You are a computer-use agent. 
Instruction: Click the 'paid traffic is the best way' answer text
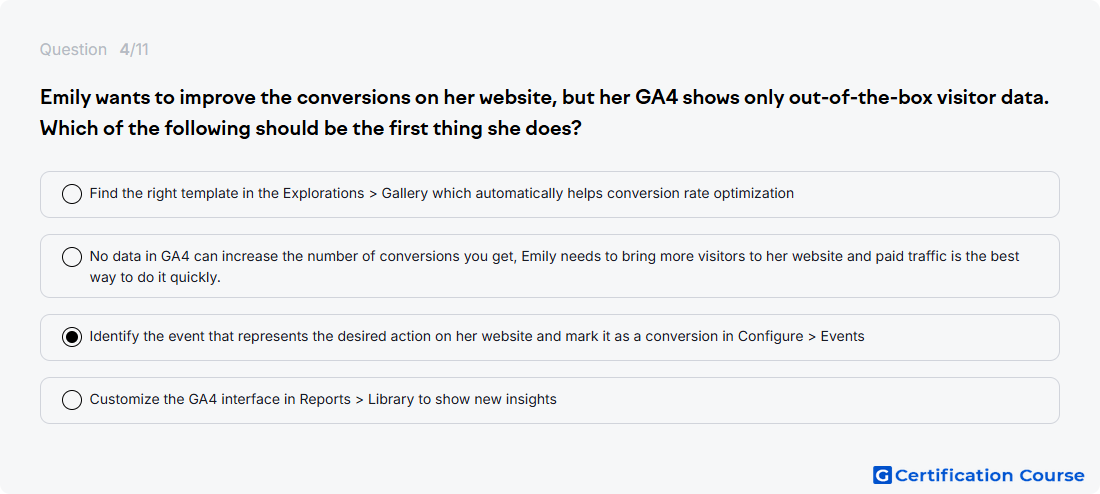pyautogui.click(x=554, y=266)
